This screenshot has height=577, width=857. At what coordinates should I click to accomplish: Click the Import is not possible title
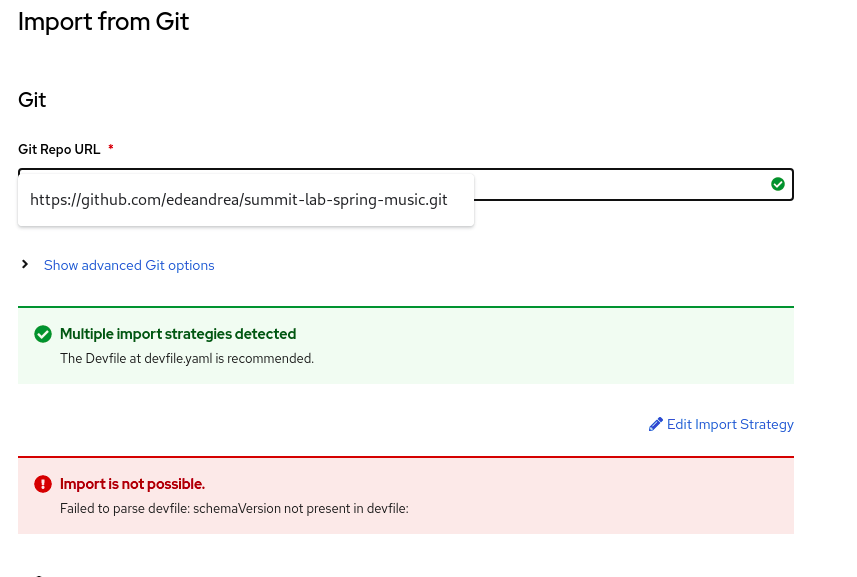[132, 484]
